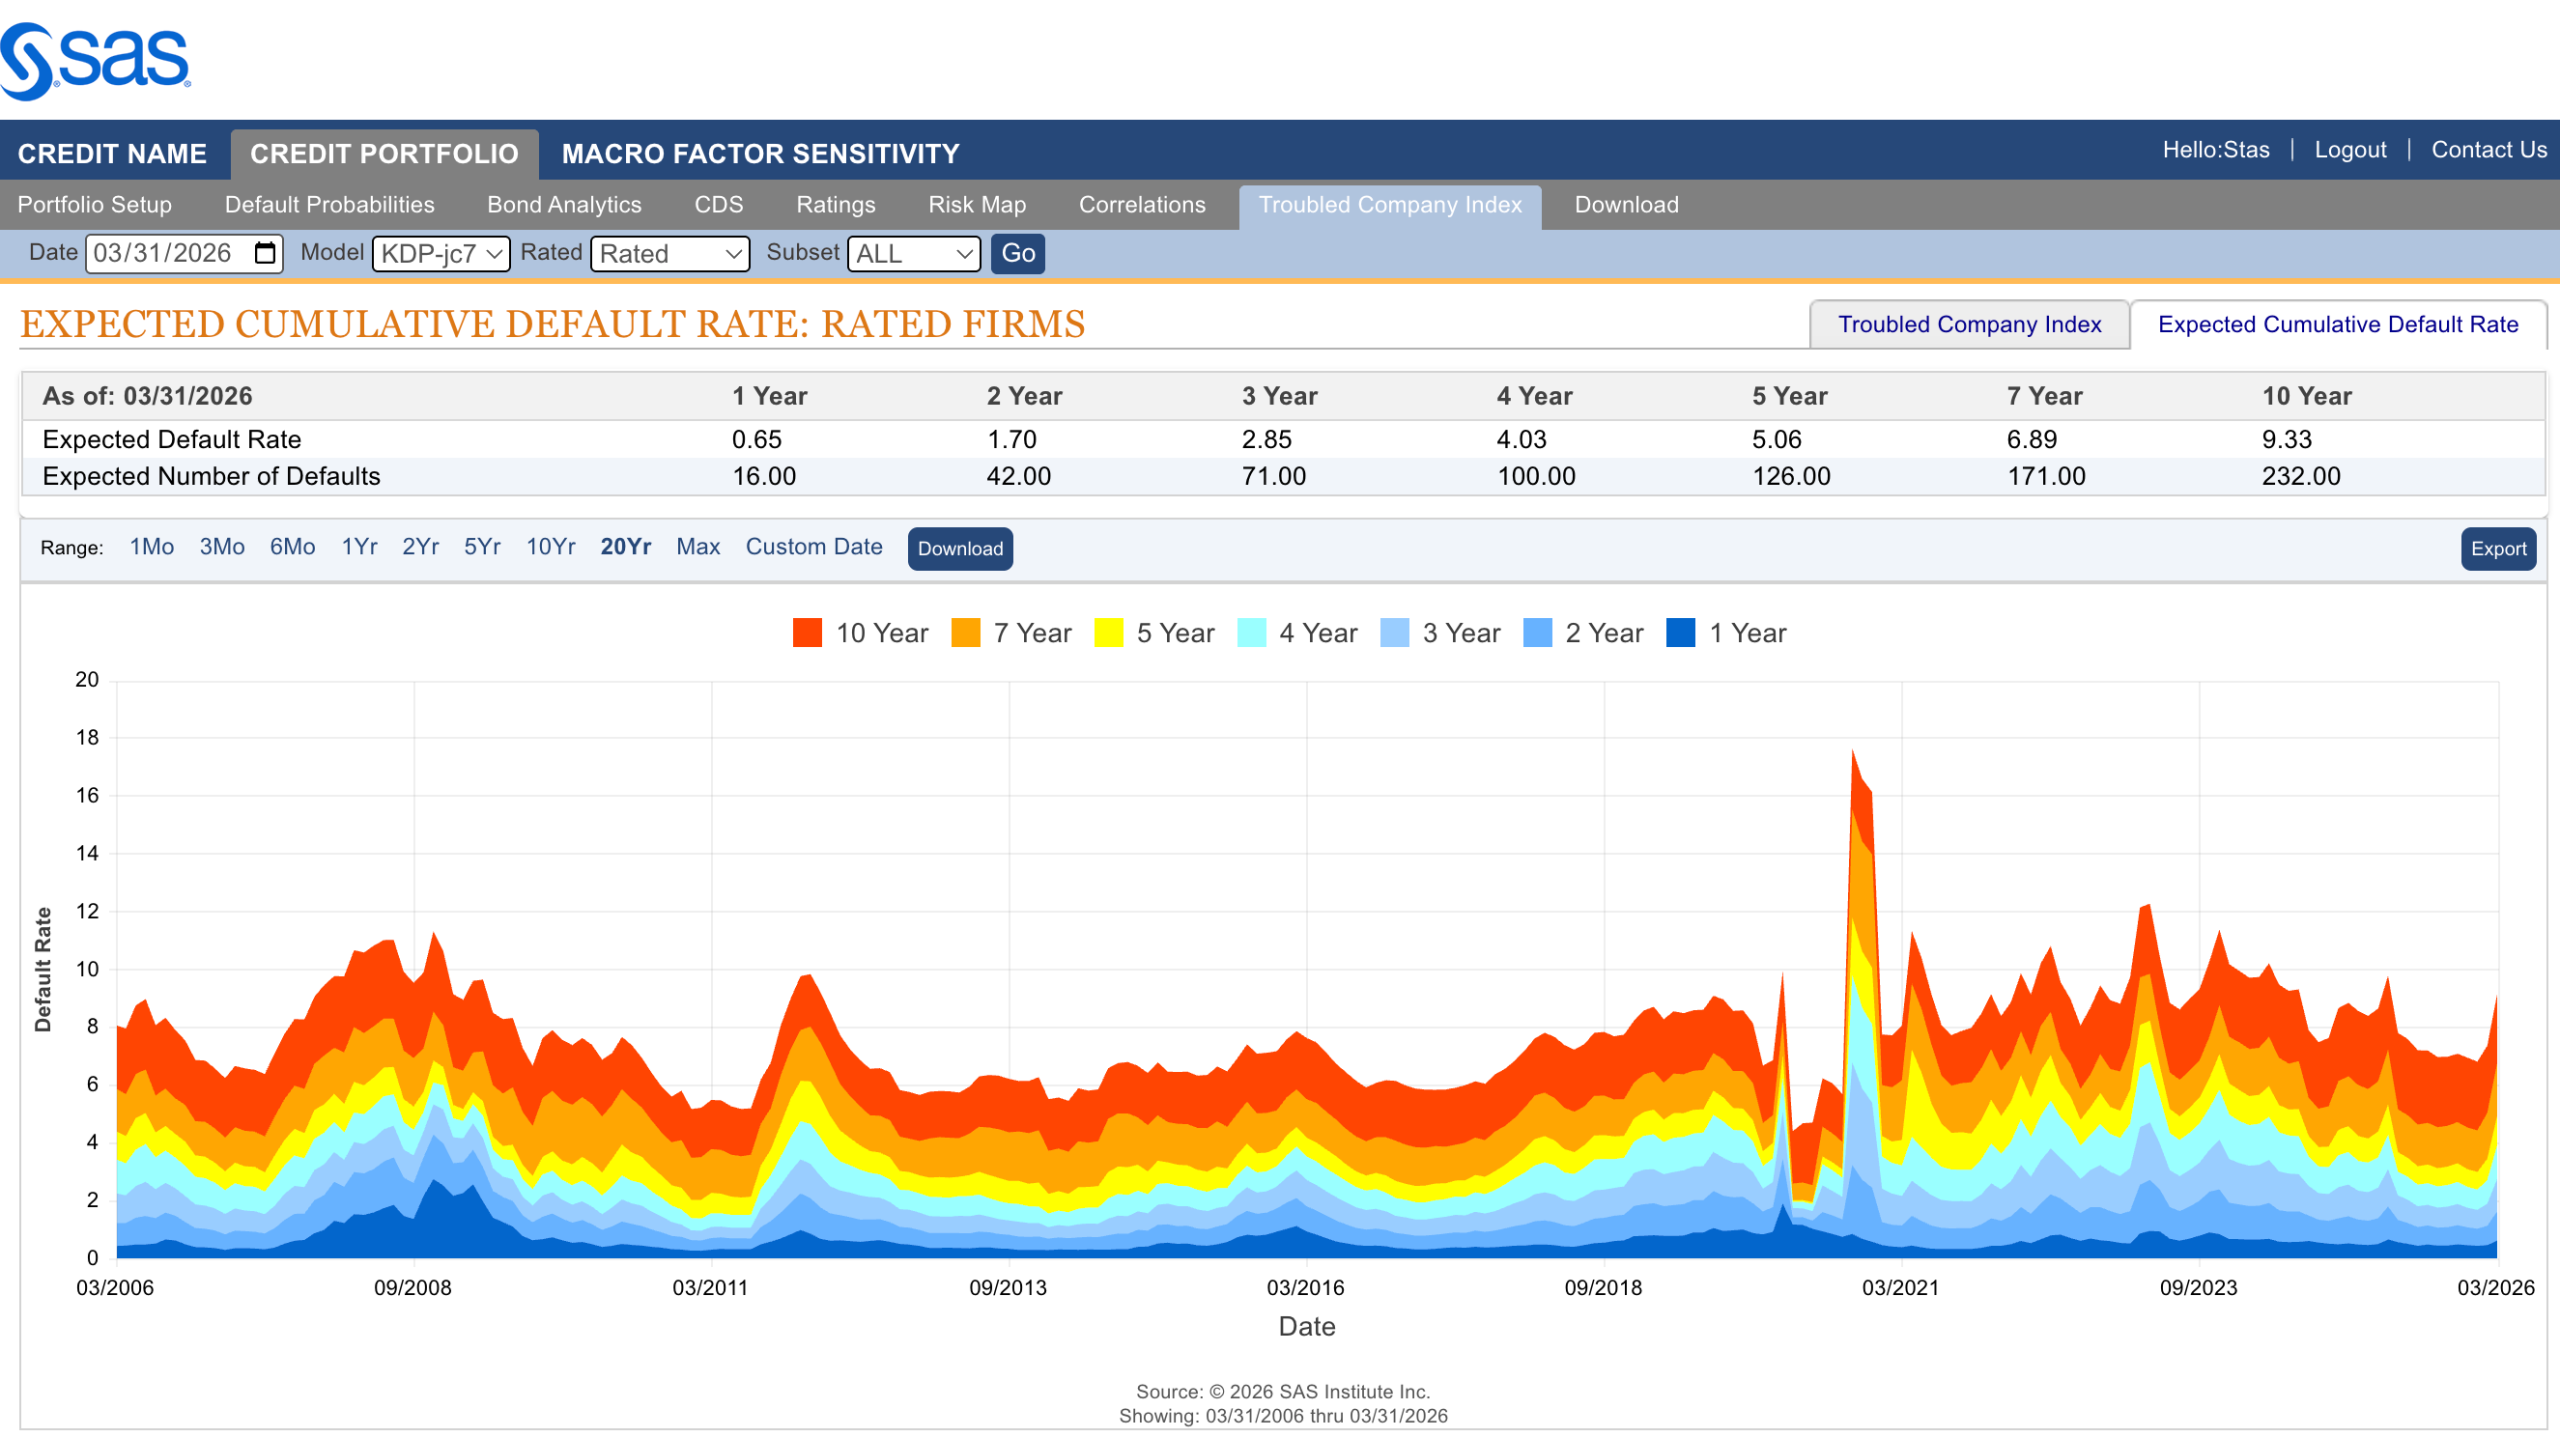Set the chart range to 5Yr
2560x1437 pixels.
(x=482, y=547)
